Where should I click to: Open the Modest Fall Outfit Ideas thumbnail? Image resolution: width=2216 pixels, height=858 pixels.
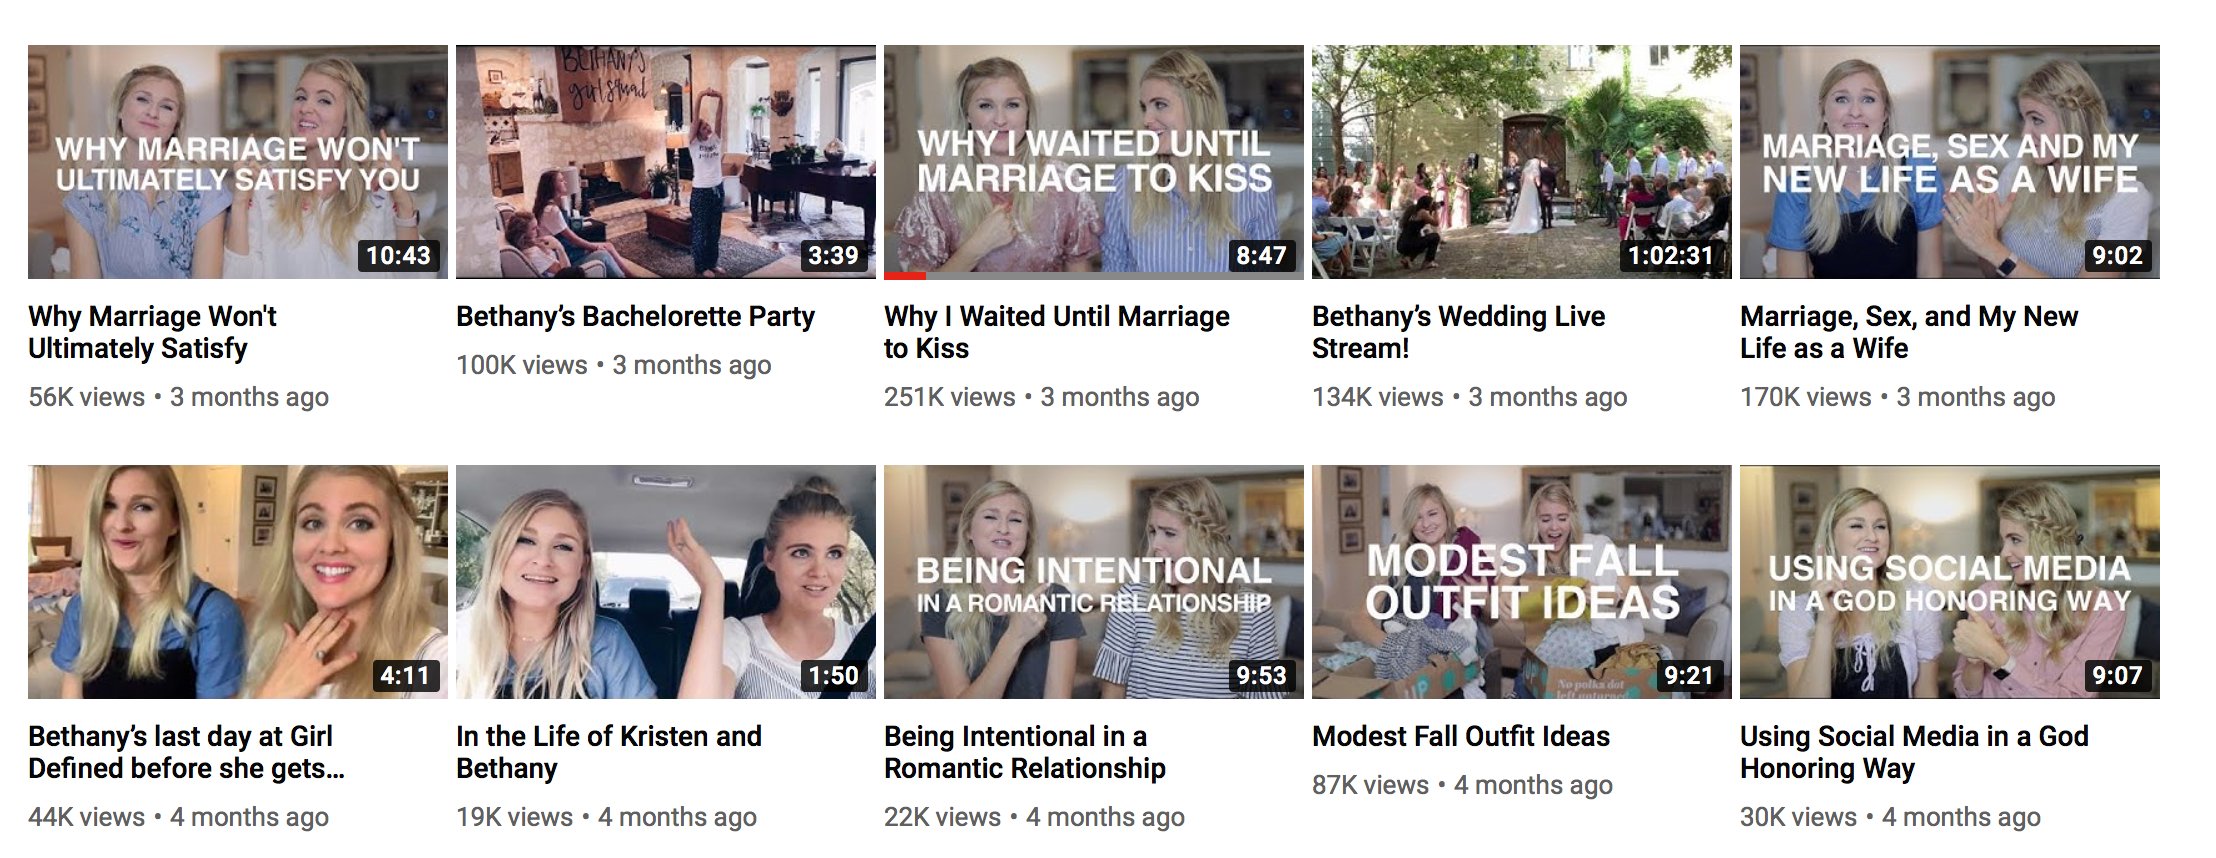(x=1522, y=582)
